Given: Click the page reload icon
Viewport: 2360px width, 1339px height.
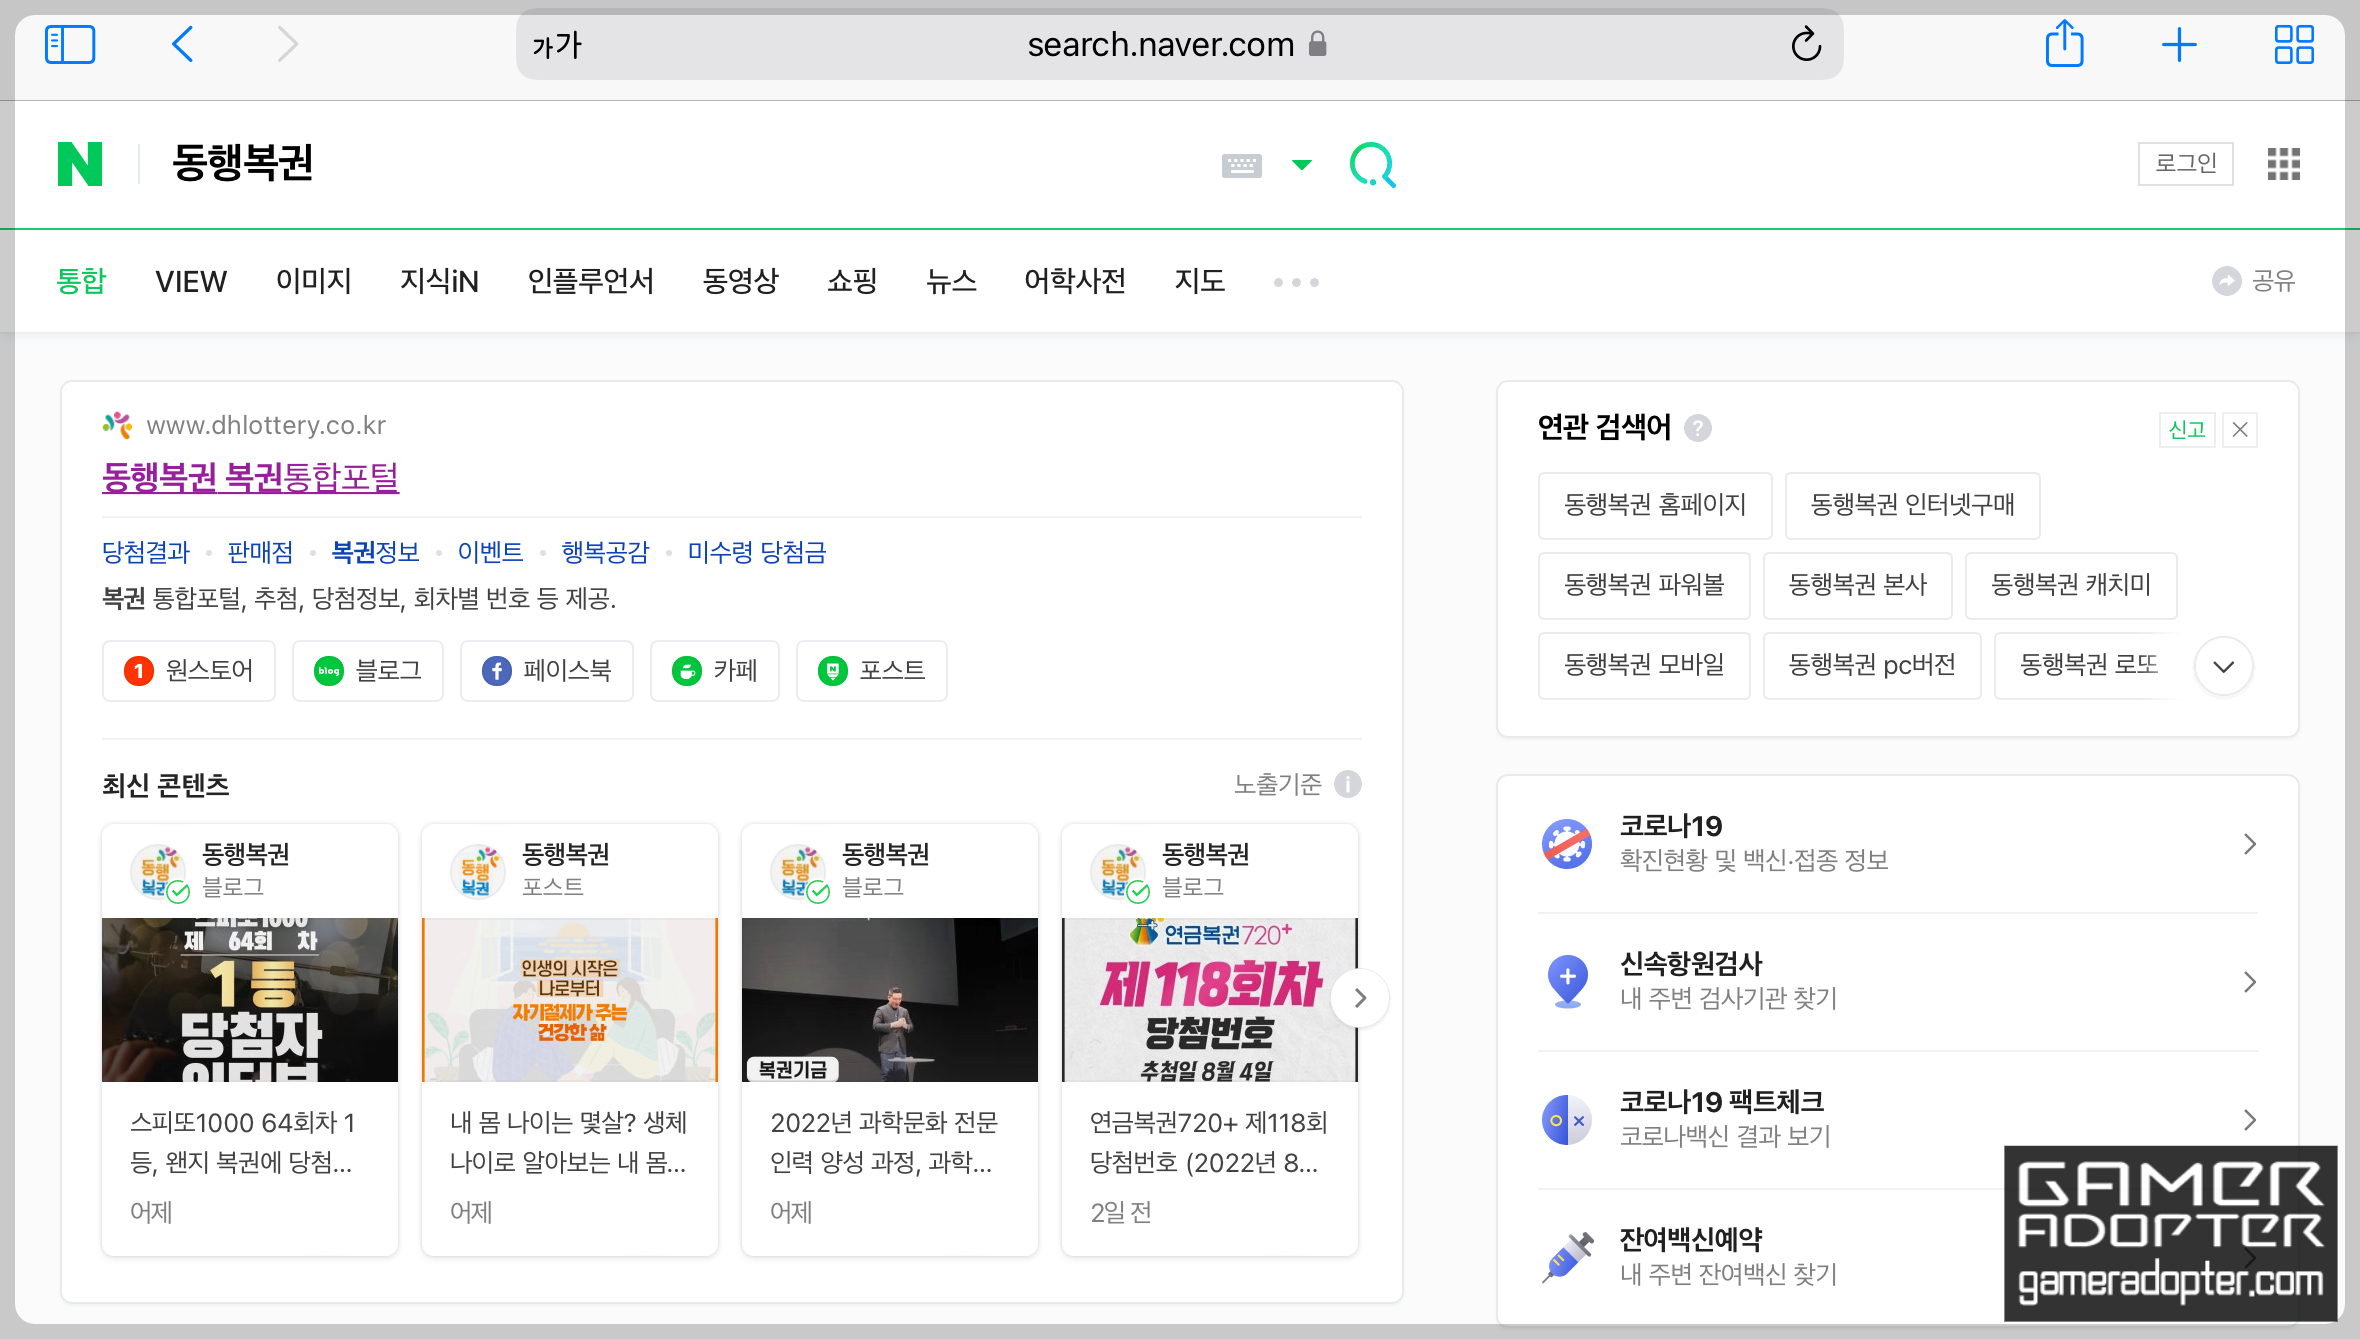Looking at the screenshot, I should (x=1806, y=45).
